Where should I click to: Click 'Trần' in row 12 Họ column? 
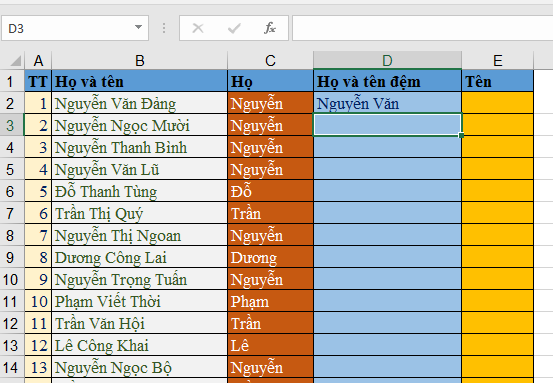(x=271, y=323)
